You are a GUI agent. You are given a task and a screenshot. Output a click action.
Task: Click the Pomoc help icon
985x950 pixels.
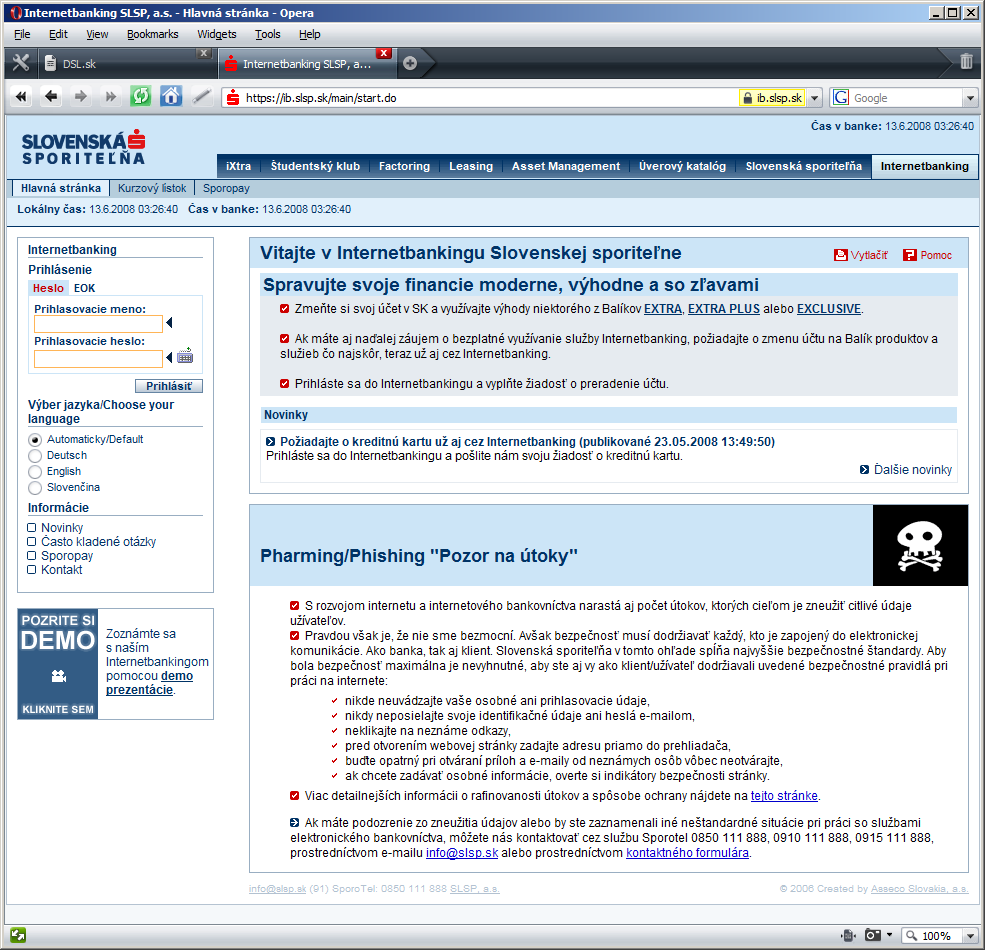[910, 255]
